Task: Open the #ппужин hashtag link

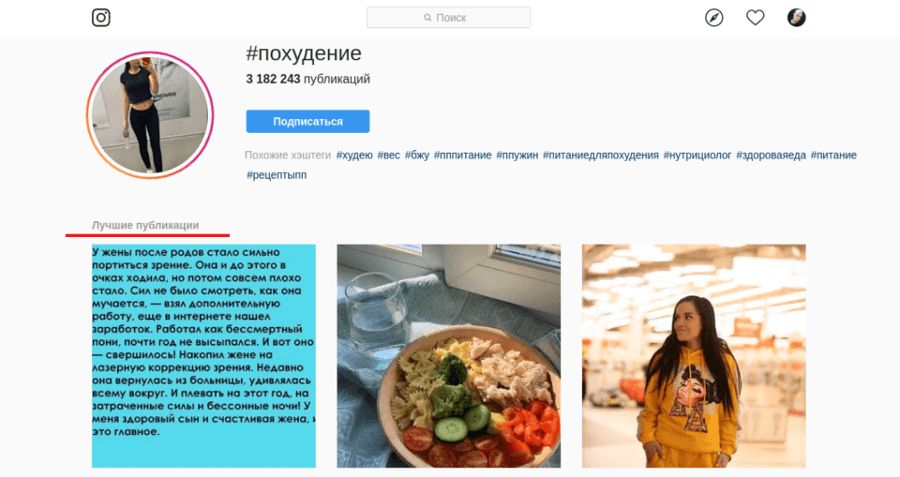Action: 517,155
